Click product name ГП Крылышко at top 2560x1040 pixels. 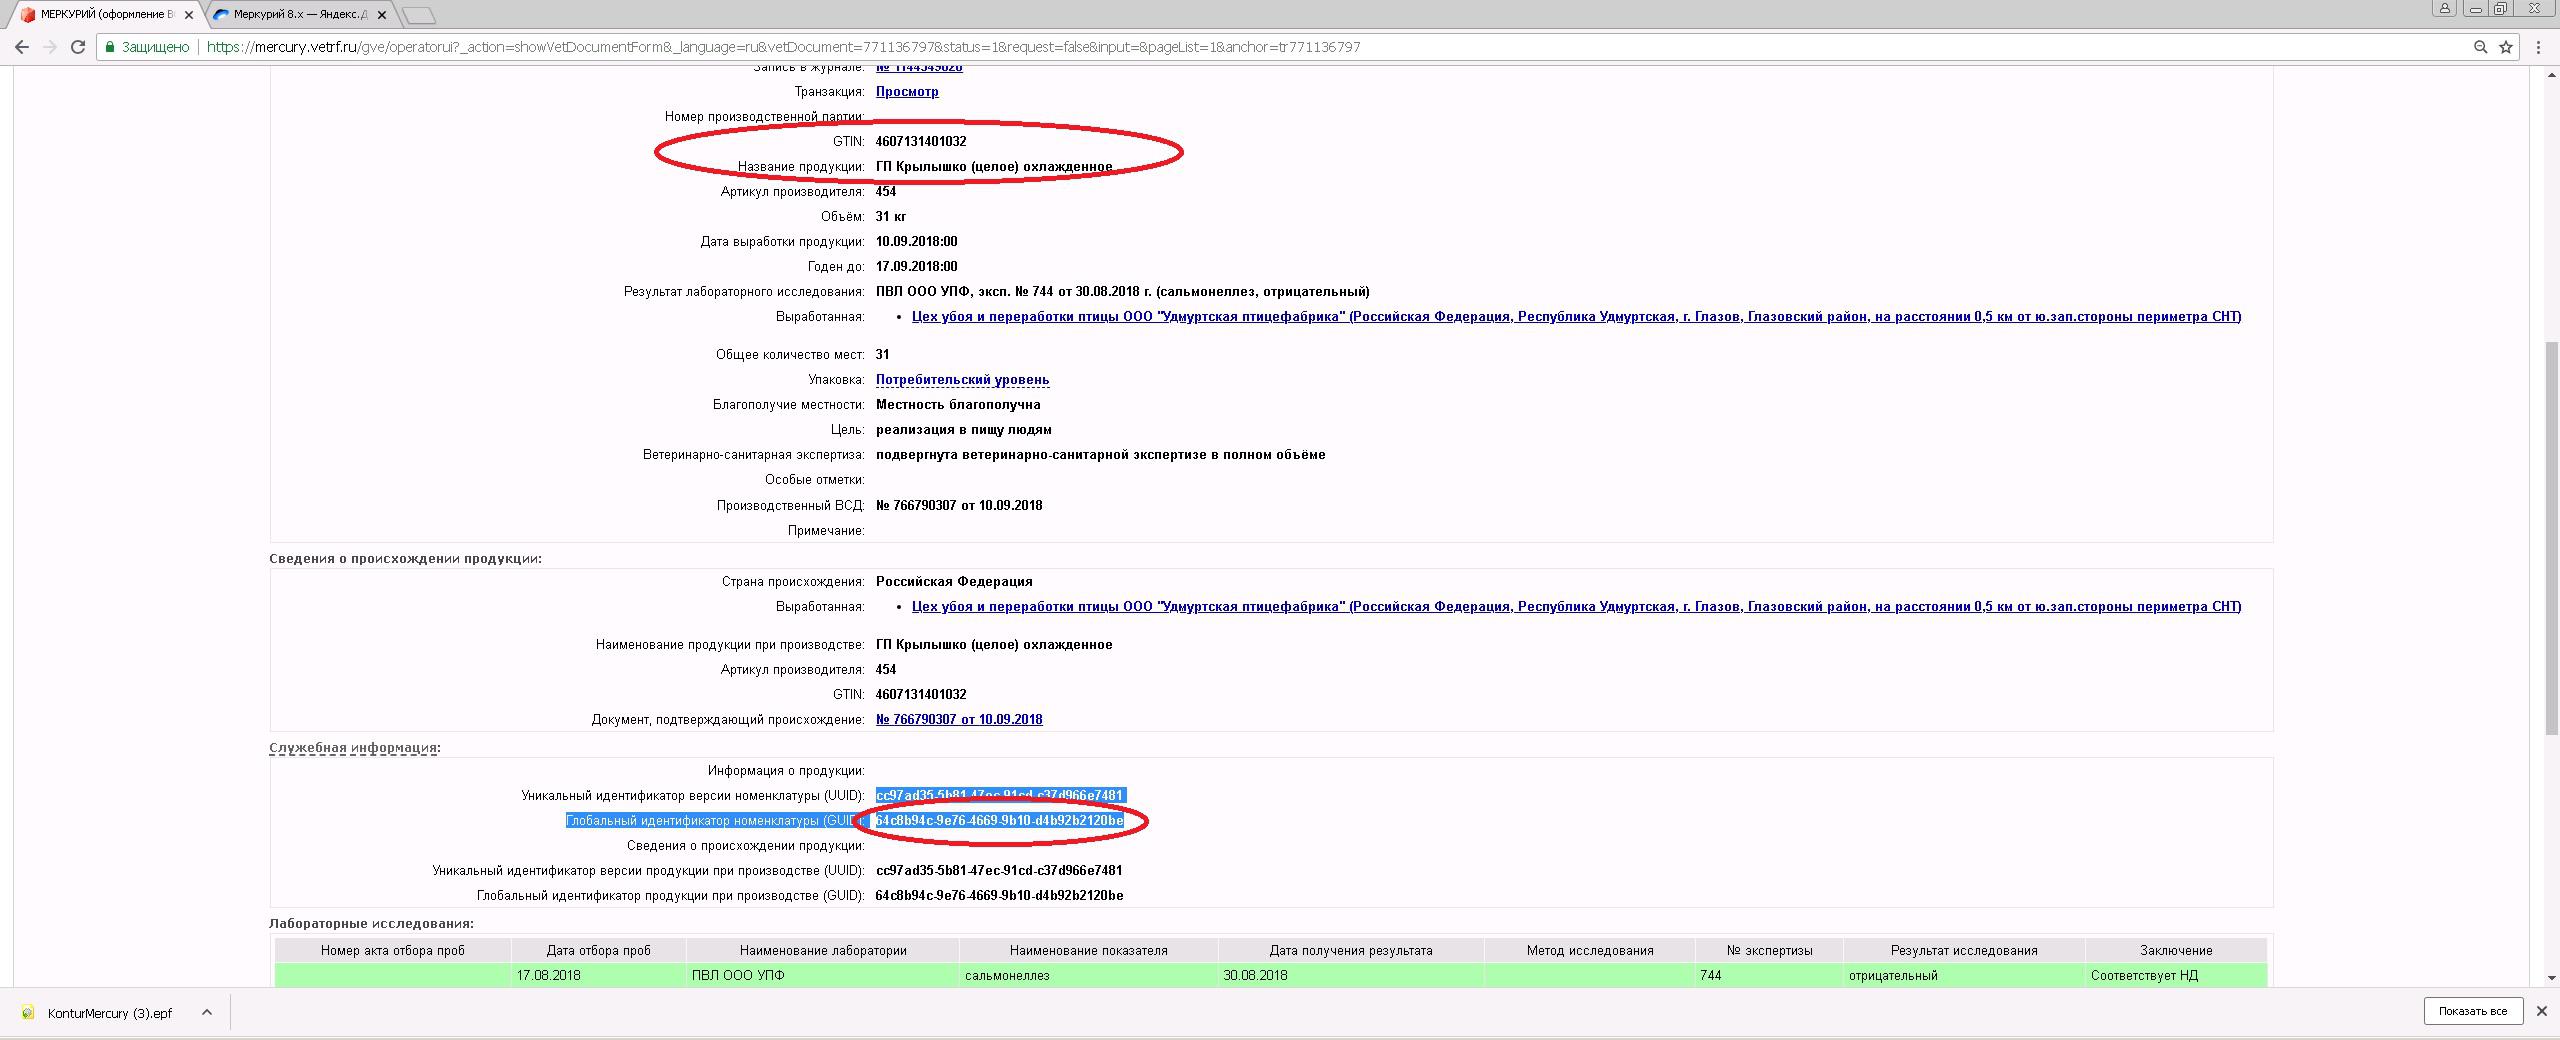pyautogui.click(x=994, y=166)
